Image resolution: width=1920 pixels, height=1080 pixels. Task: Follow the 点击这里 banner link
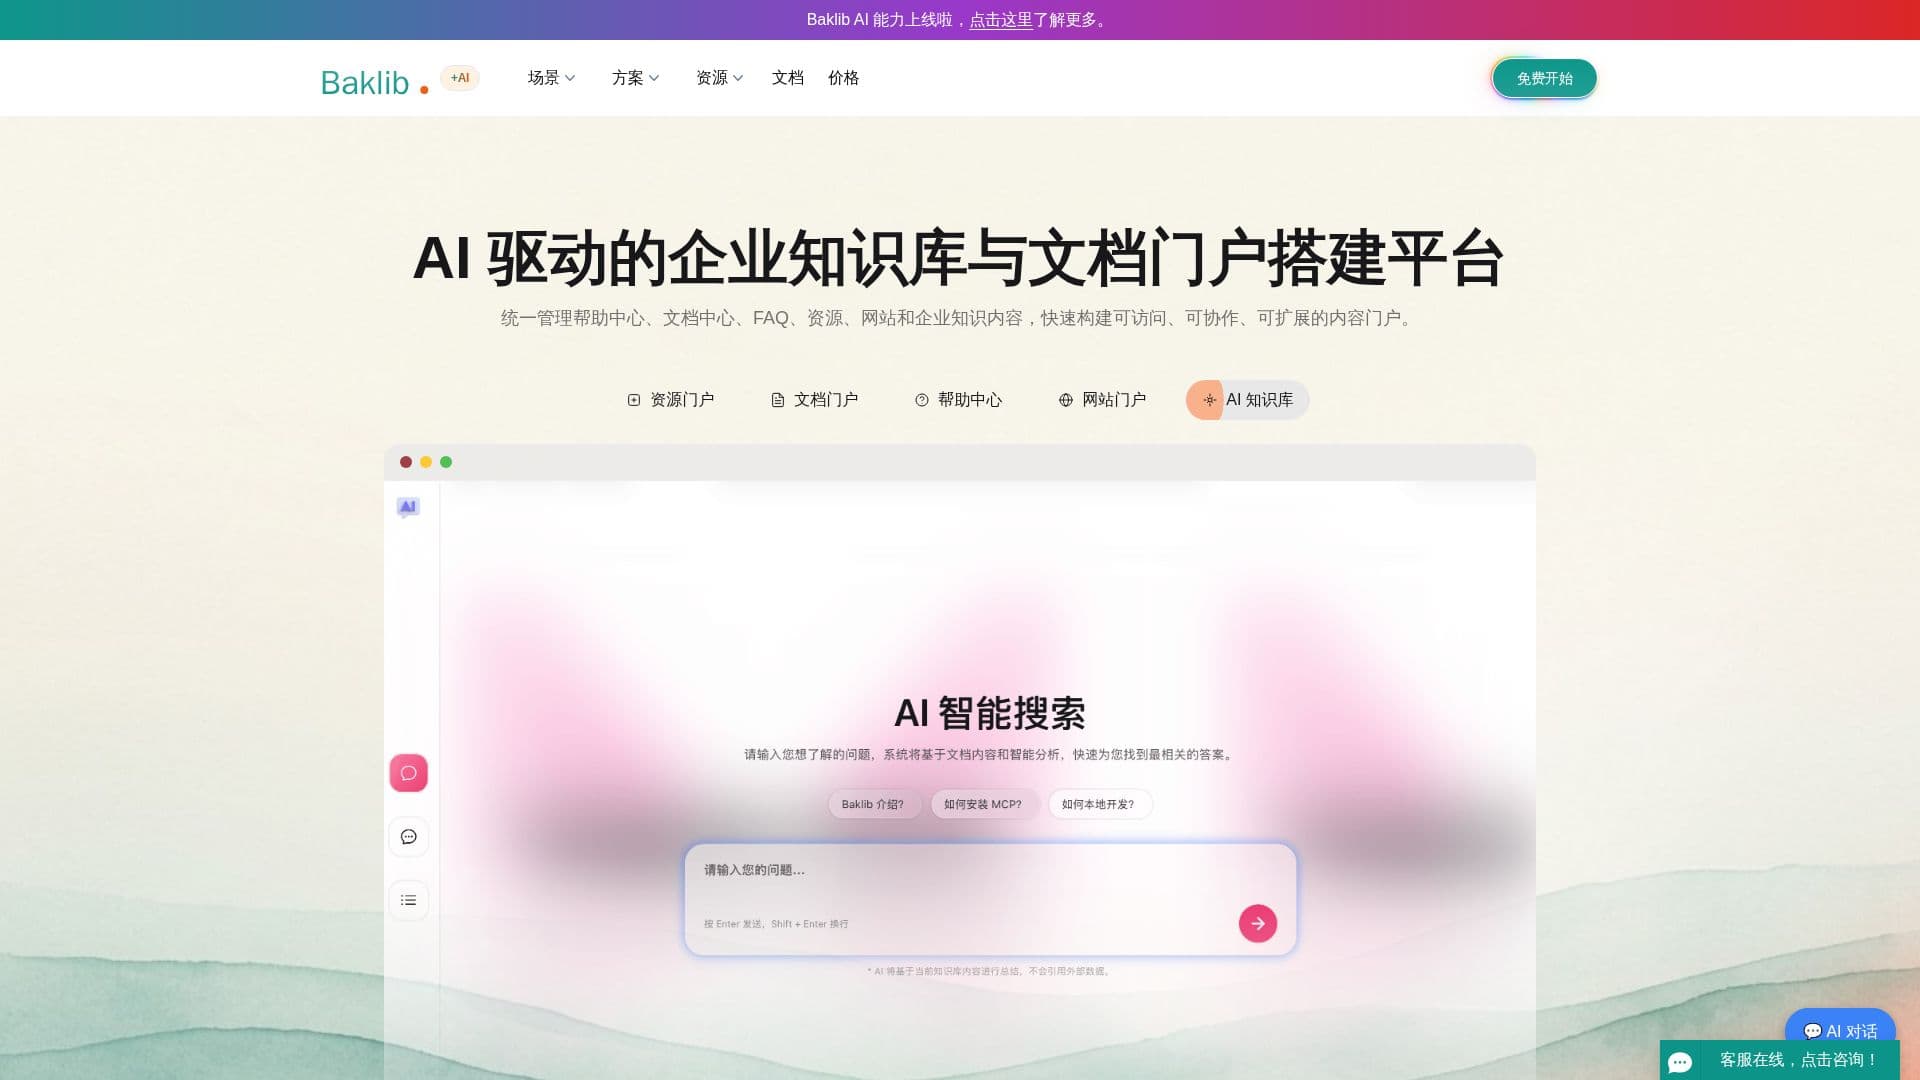[1001, 20]
